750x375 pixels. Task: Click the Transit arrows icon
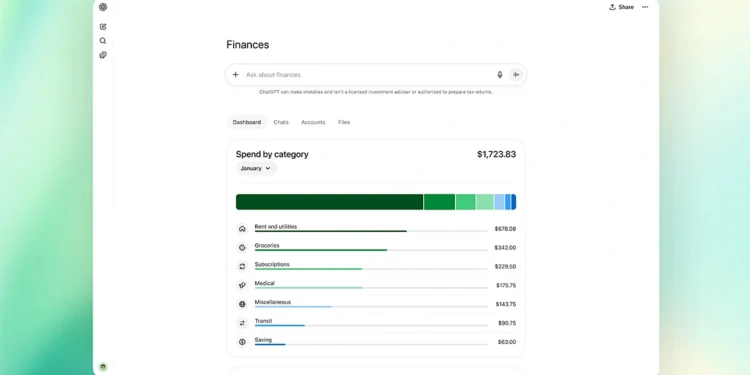[242, 323]
